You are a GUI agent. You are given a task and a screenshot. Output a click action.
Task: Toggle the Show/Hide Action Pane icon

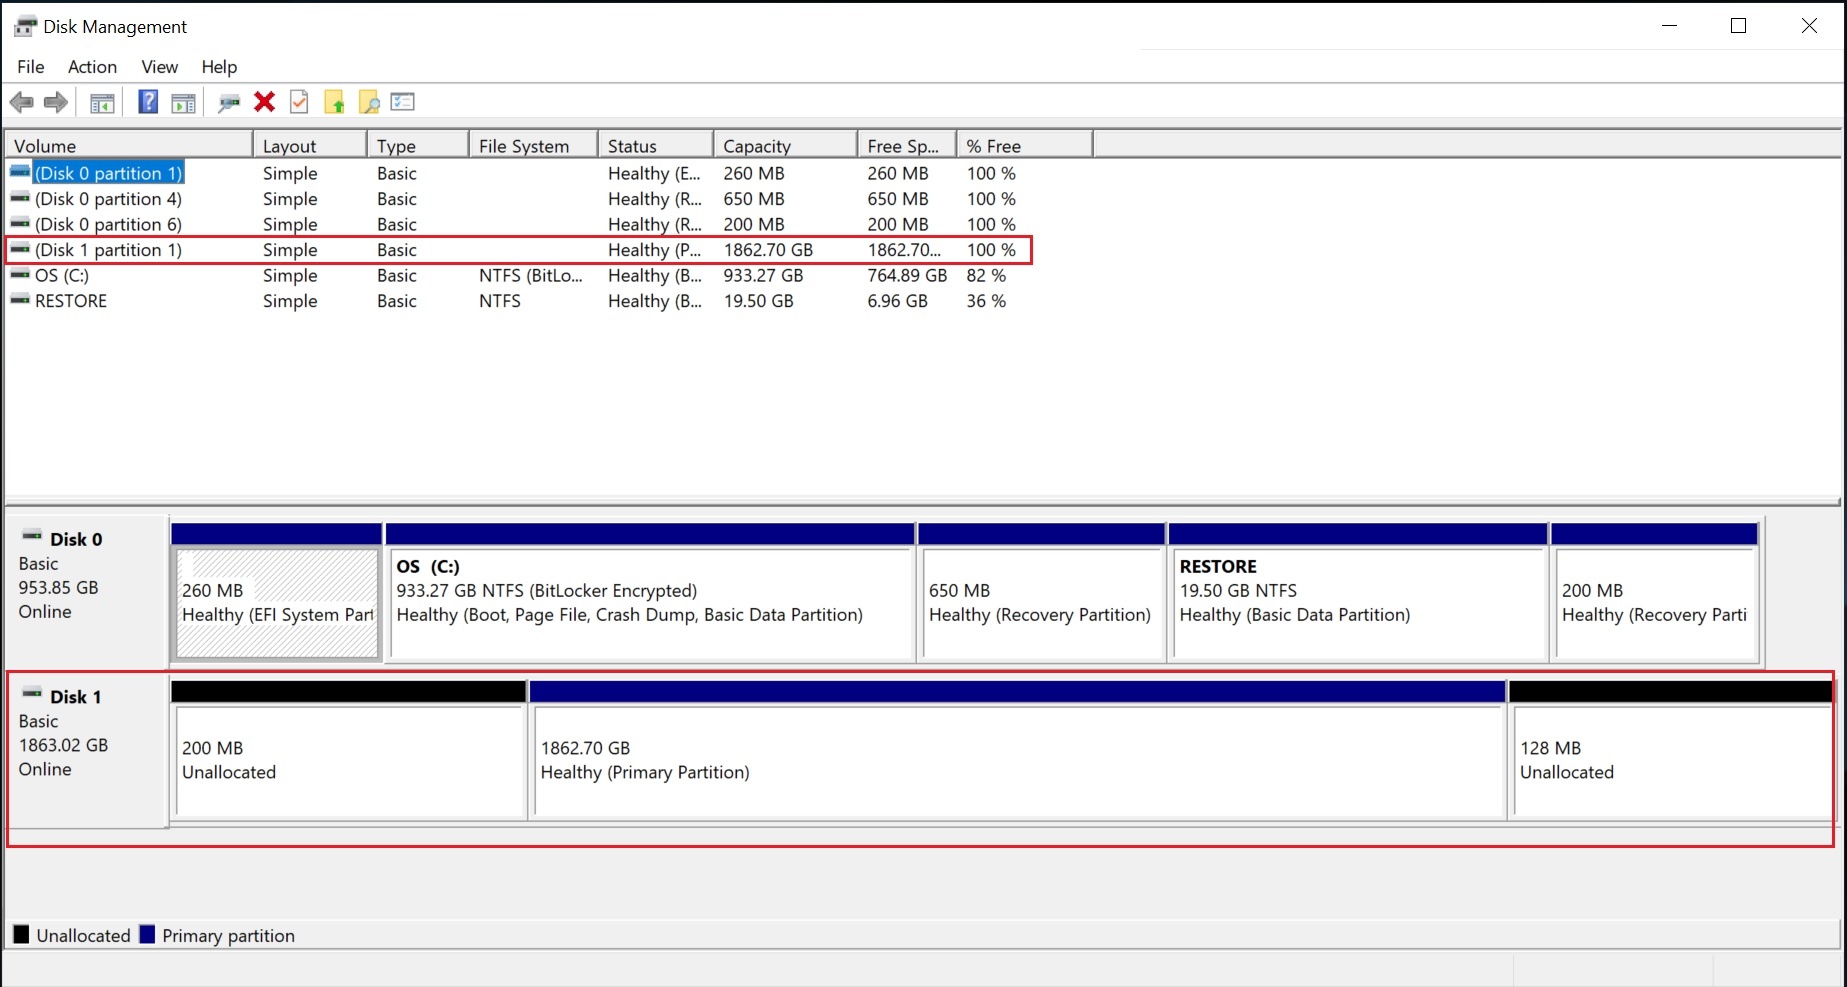[x=183, y=101]
